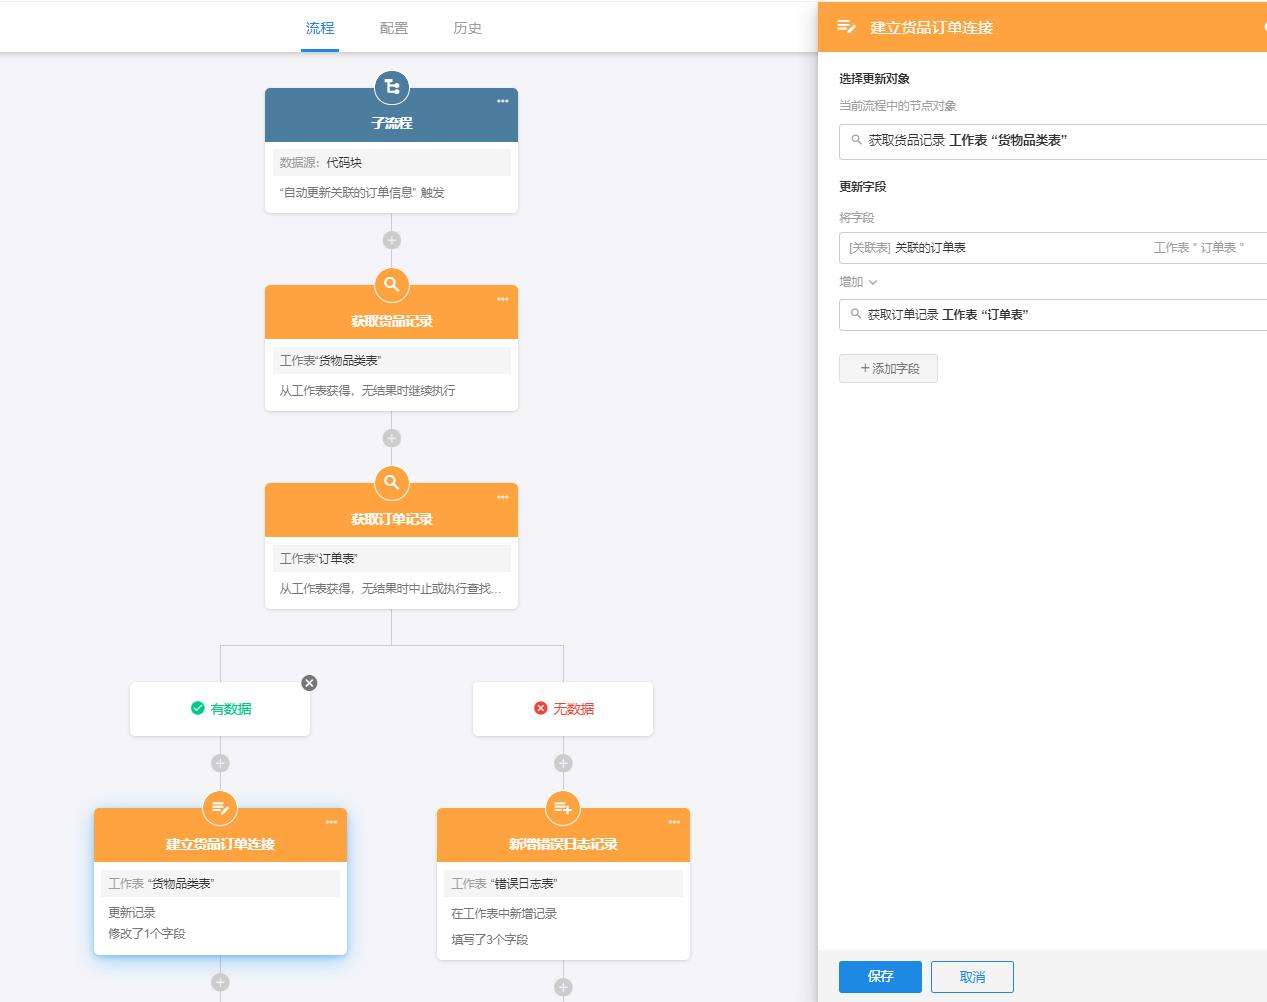The image size is (1267, 1002).
Task: Click the 获取订单记录 search icon
Action: pyautogui.click(x=391, y=482)
